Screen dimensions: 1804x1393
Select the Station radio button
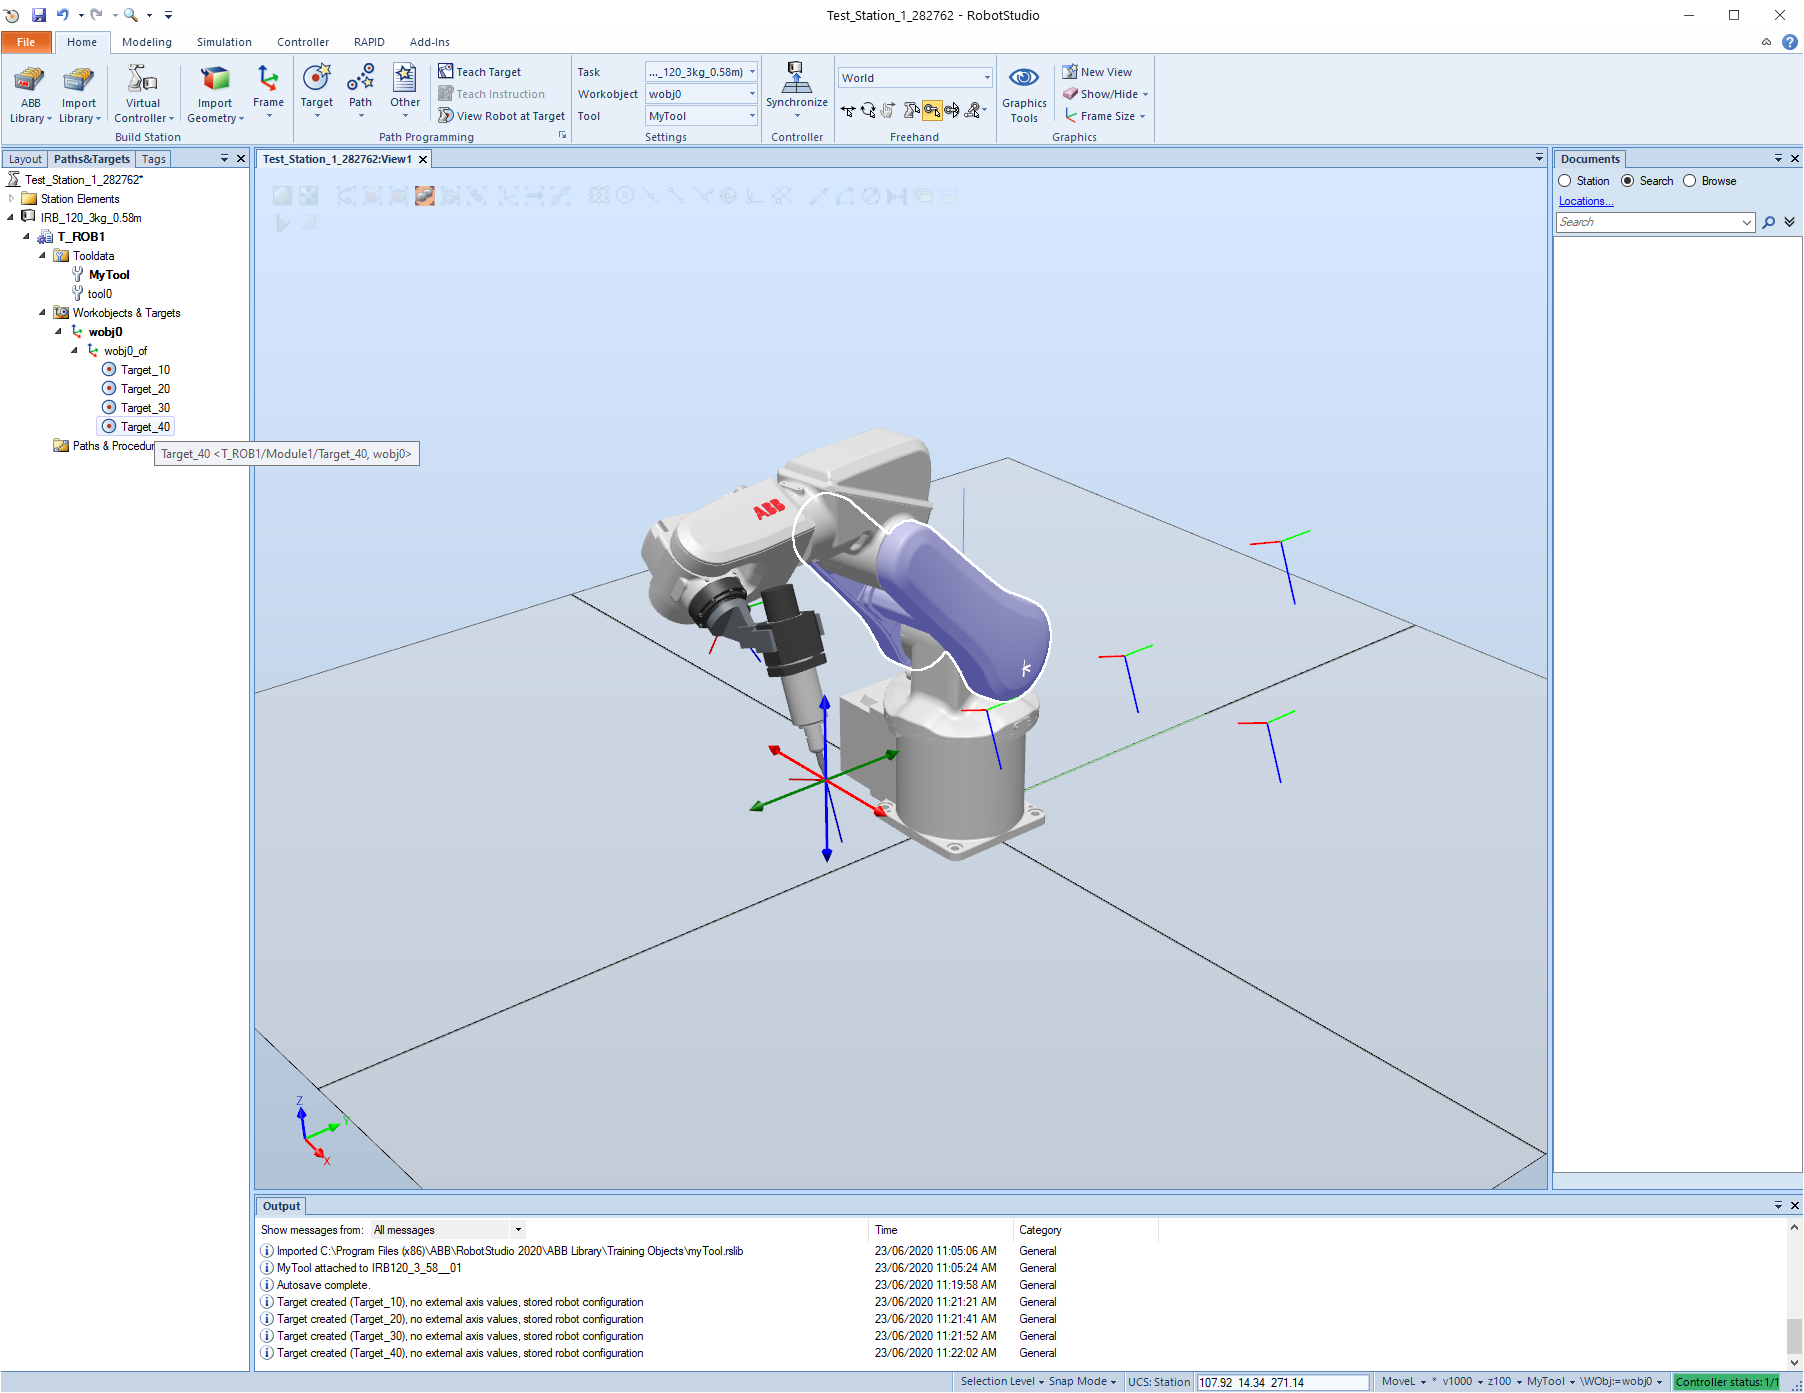pos(1565,181)
